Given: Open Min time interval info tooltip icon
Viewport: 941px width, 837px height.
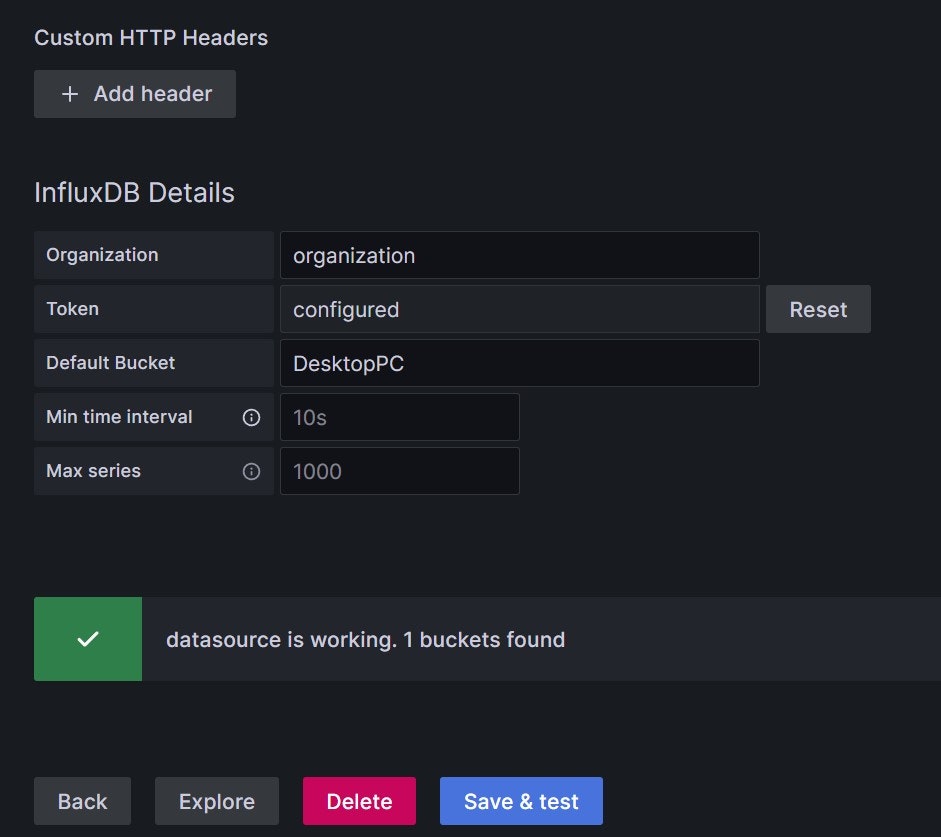Looking at the screenshot, I should (x=251, y=417).
